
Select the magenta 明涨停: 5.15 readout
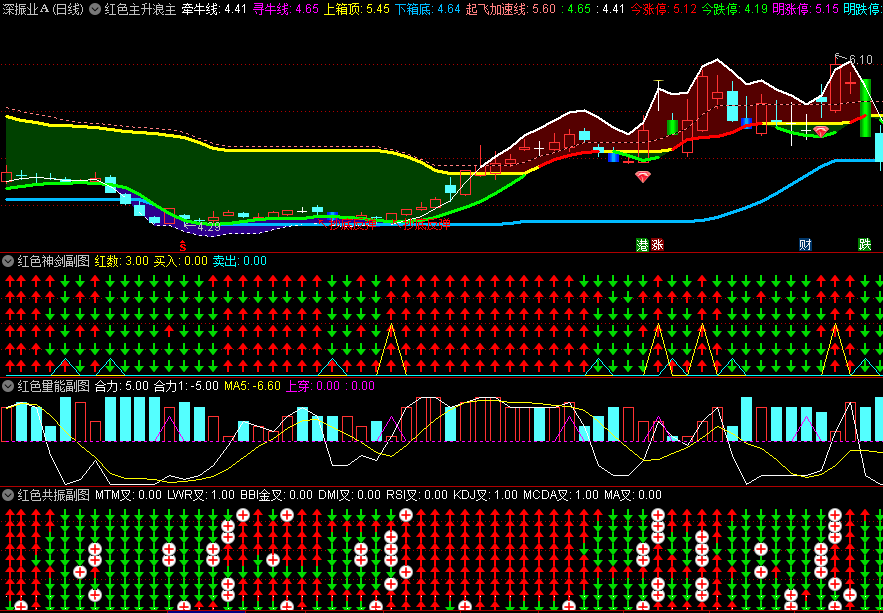pos(806,9)
